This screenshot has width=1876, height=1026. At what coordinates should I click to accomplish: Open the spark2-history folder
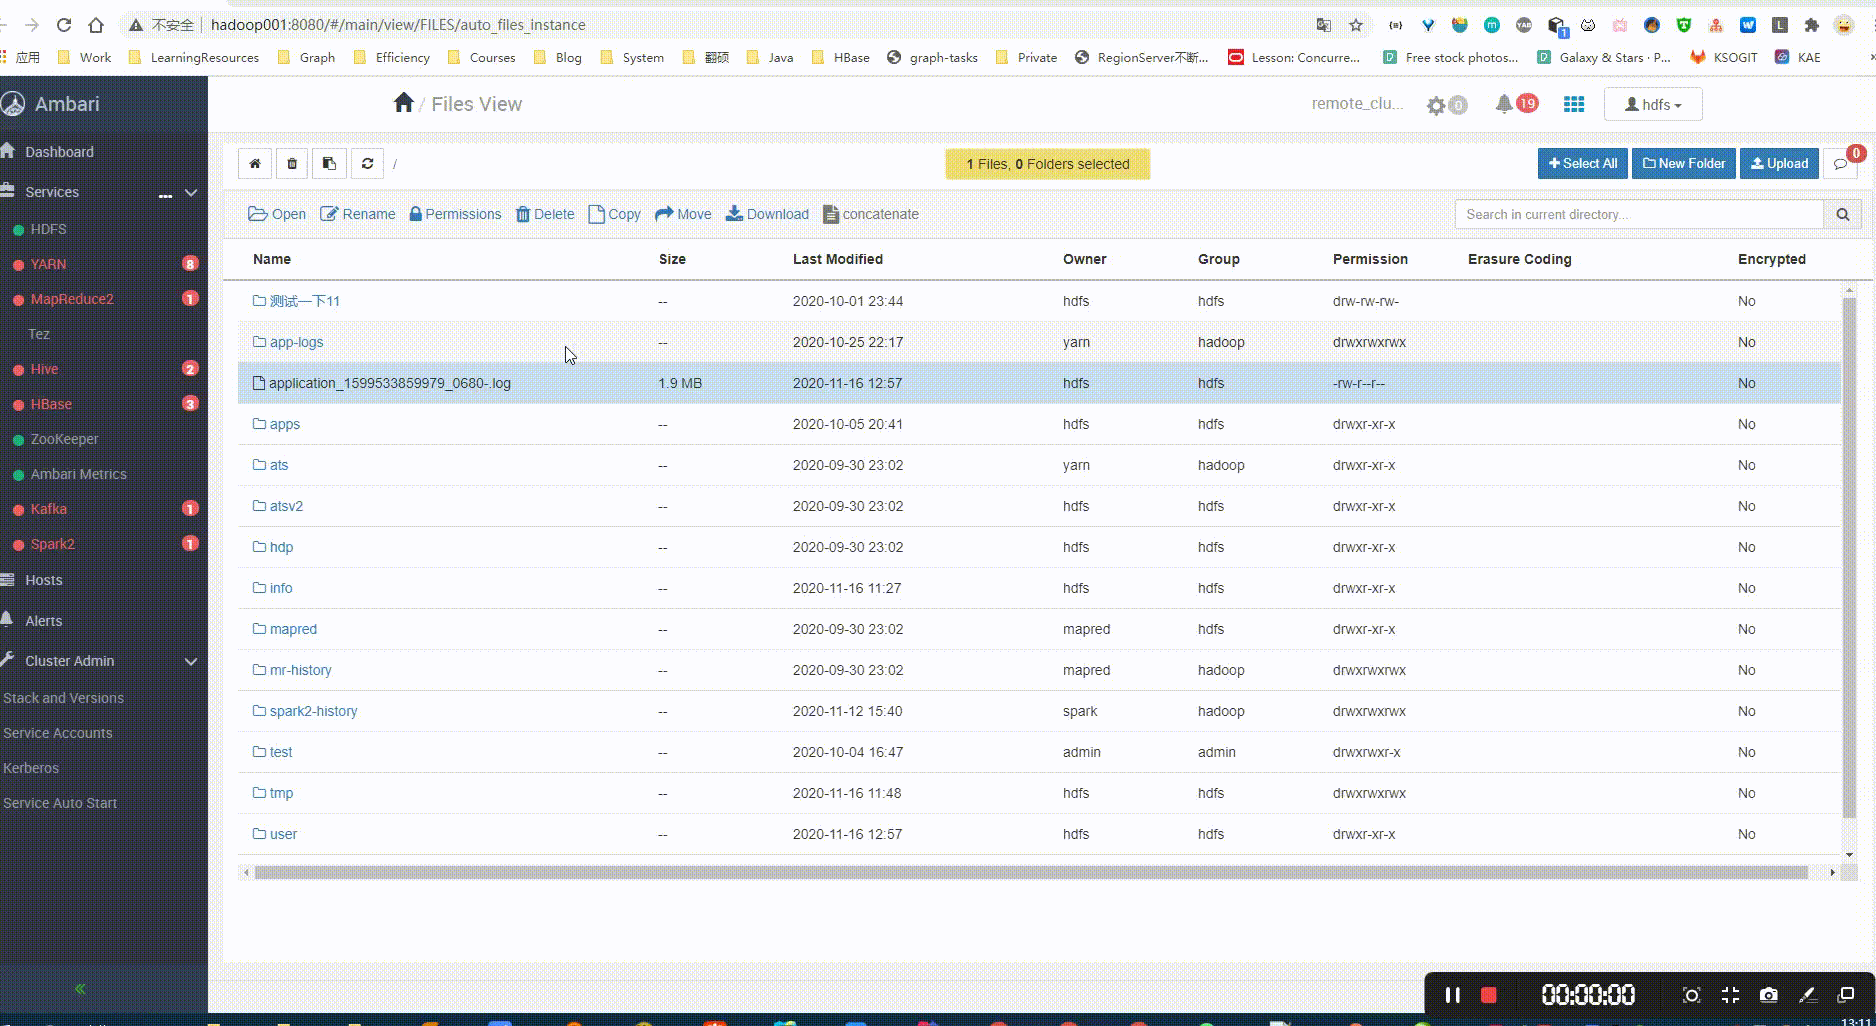[x=313, y=711]
